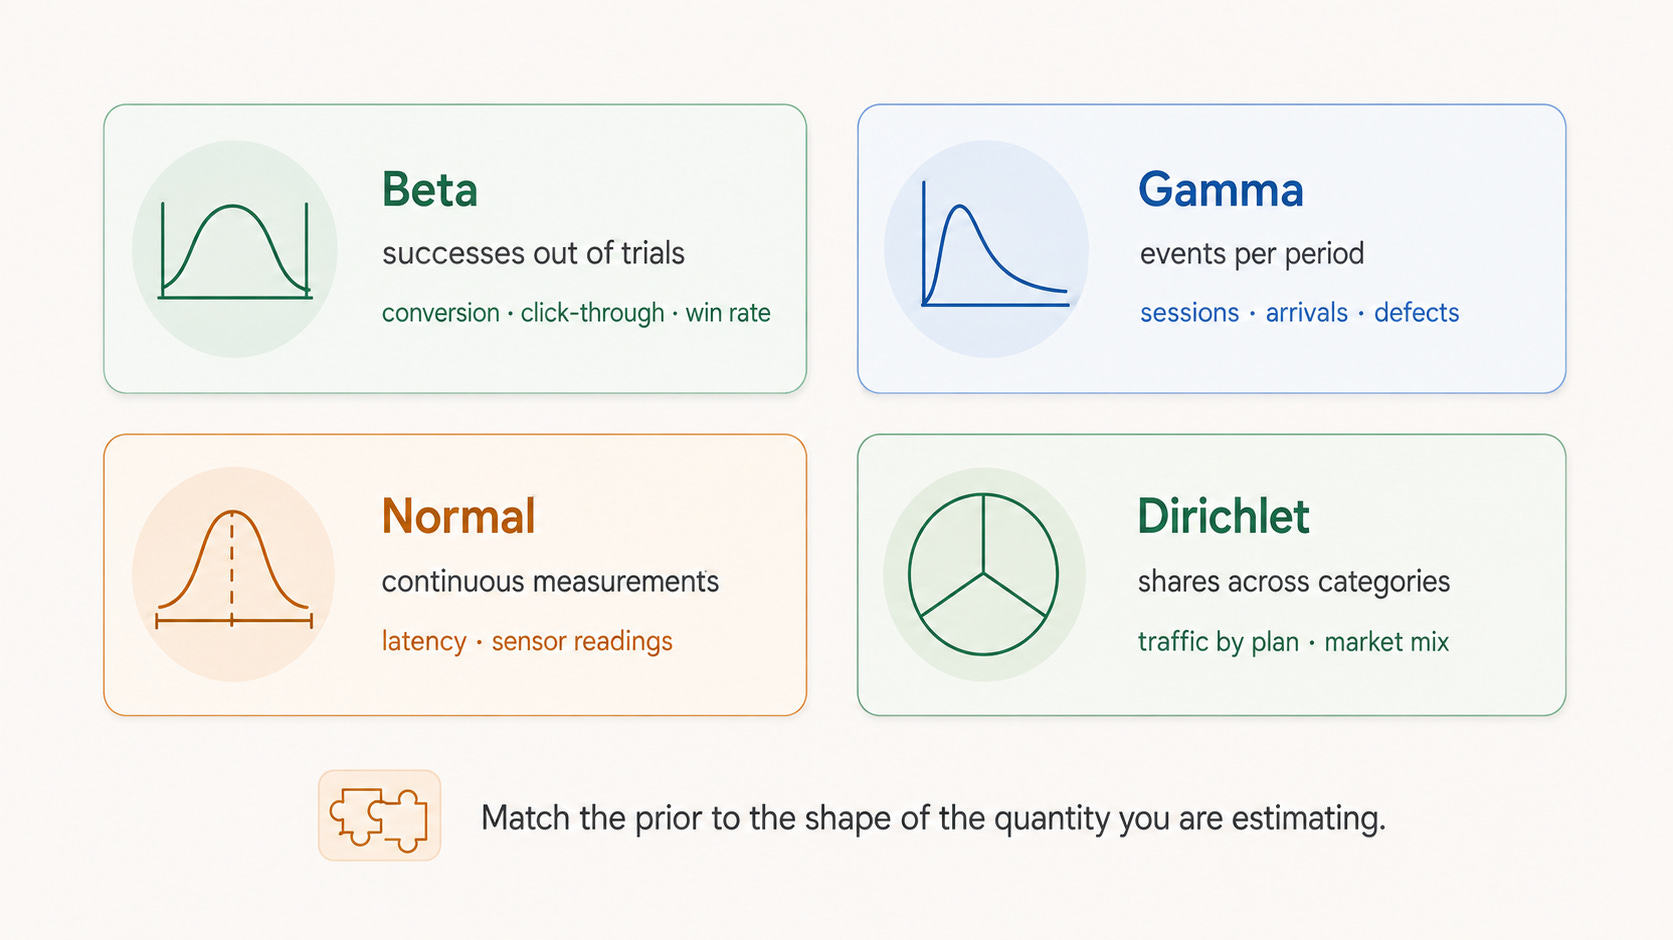The width and height of the screenshot is (1673, 940).
Task: Click the Dirichlet pie chart icon
Action: point(983,574)
